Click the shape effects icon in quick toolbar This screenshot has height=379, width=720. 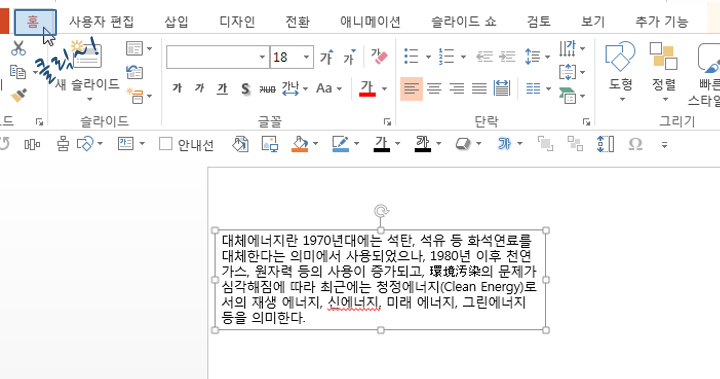(463, 144)
